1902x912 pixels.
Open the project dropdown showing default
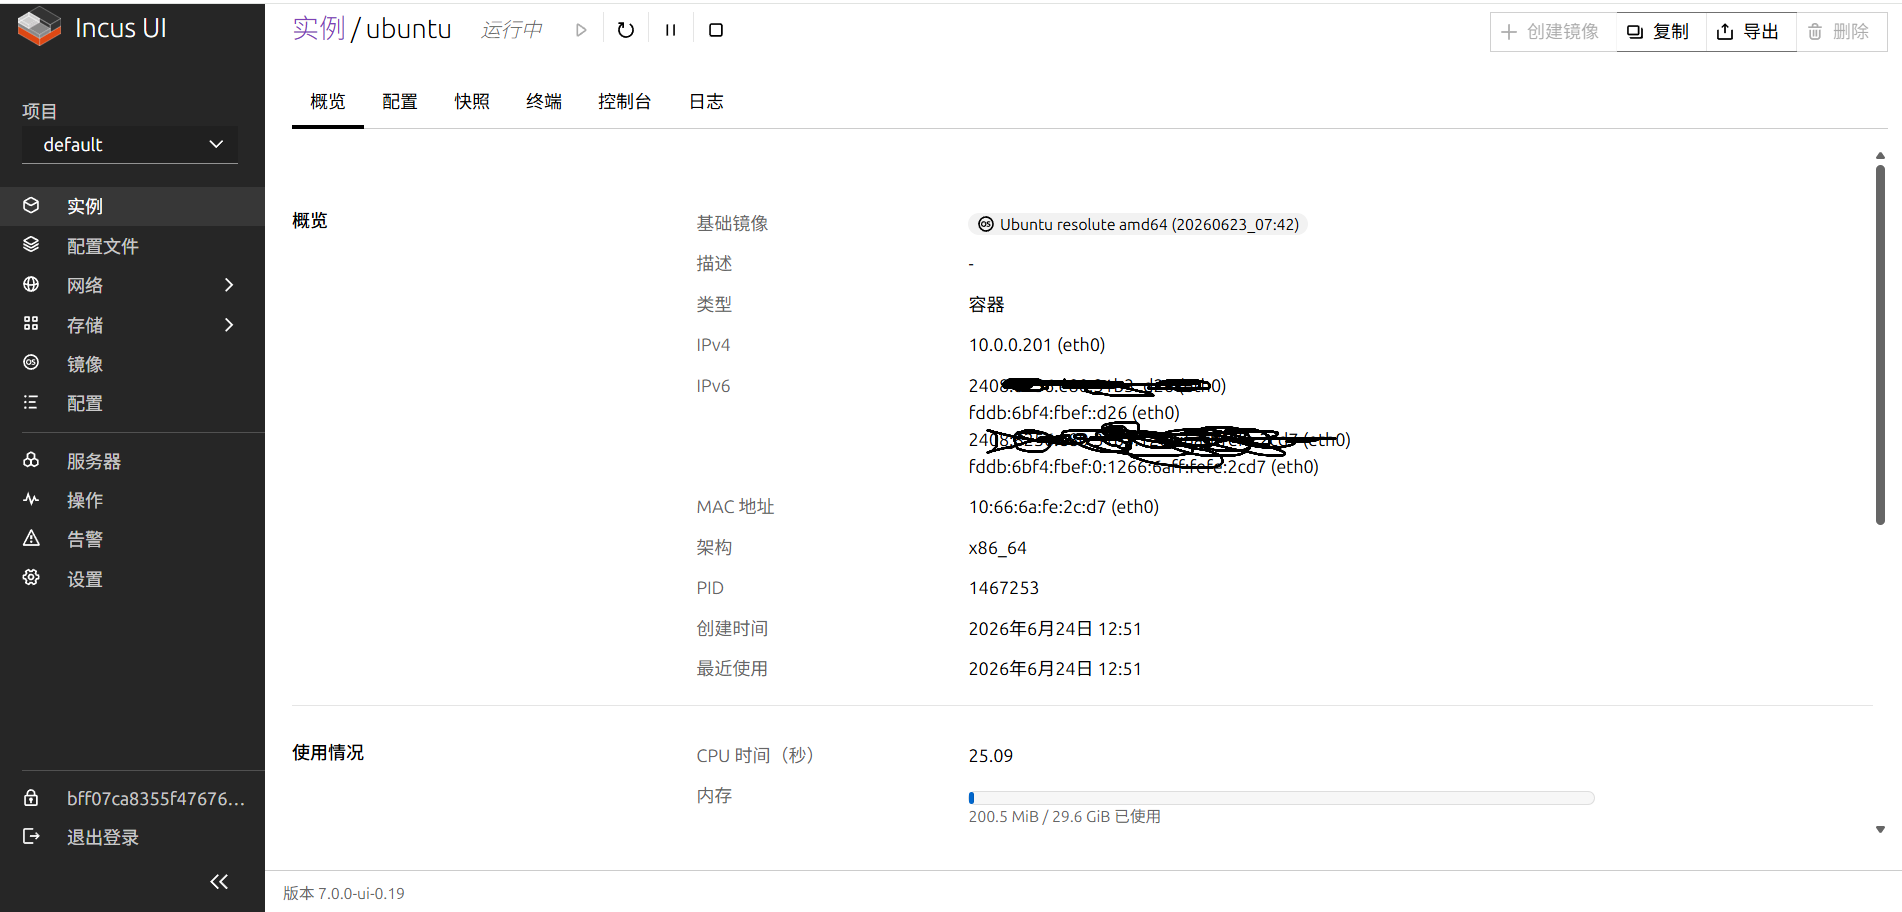[x=130, y=145]
